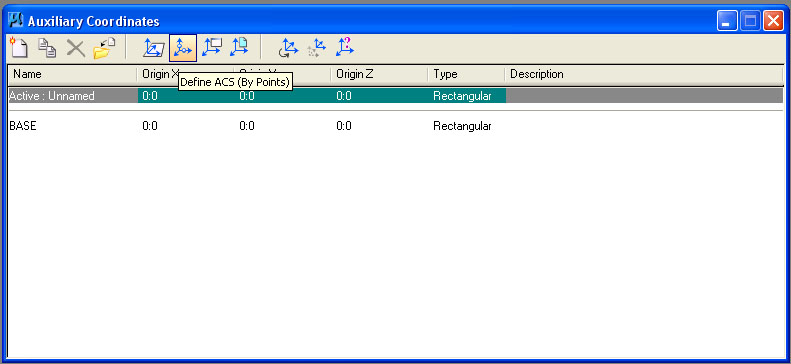Sort by the Origin Z column header

379,74
